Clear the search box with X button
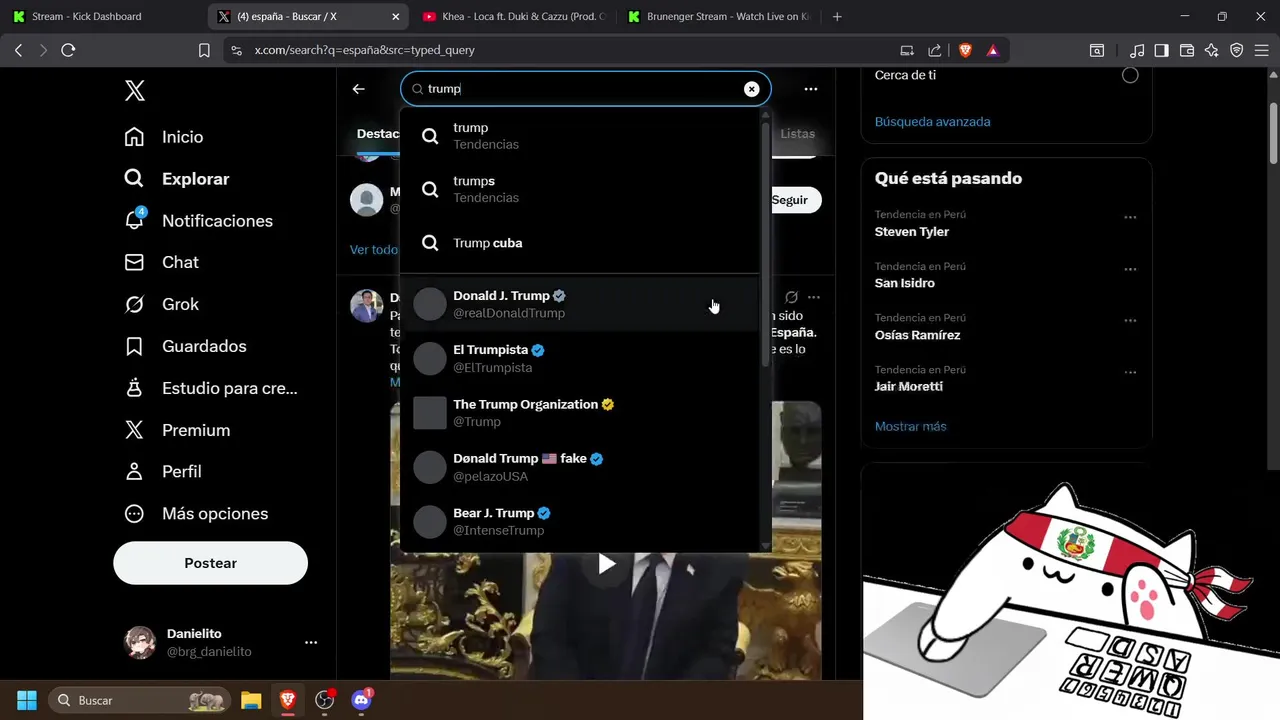The height and width of the screenshot is (720, 1280). [751, 89]
